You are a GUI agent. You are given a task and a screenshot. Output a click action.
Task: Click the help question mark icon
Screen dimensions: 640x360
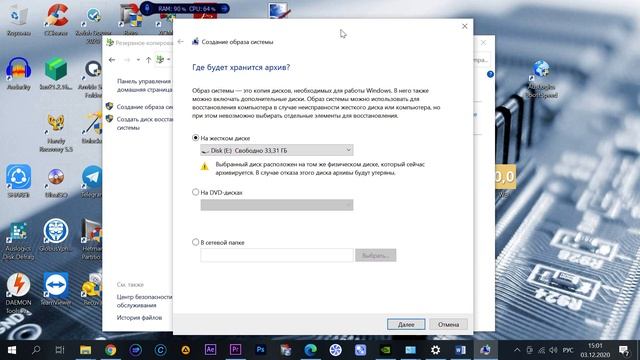(490, 74)
